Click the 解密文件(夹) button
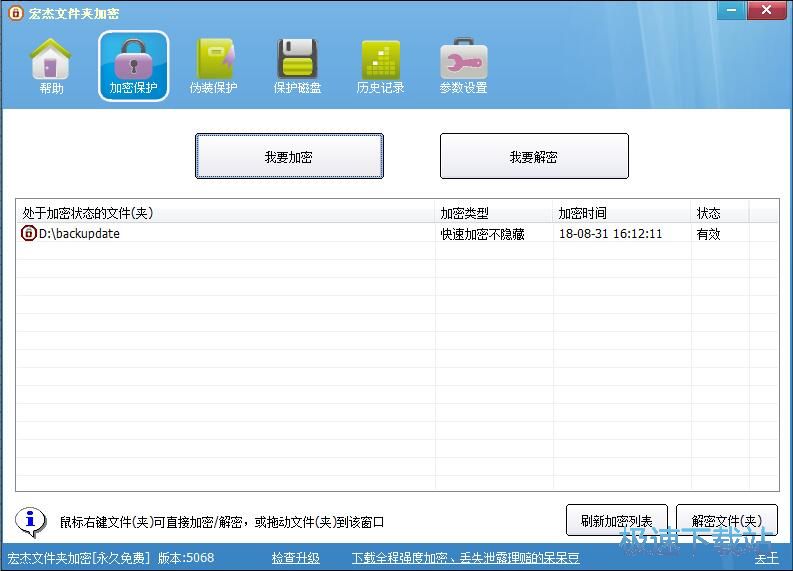793x571 pixels. click(727, 520)
